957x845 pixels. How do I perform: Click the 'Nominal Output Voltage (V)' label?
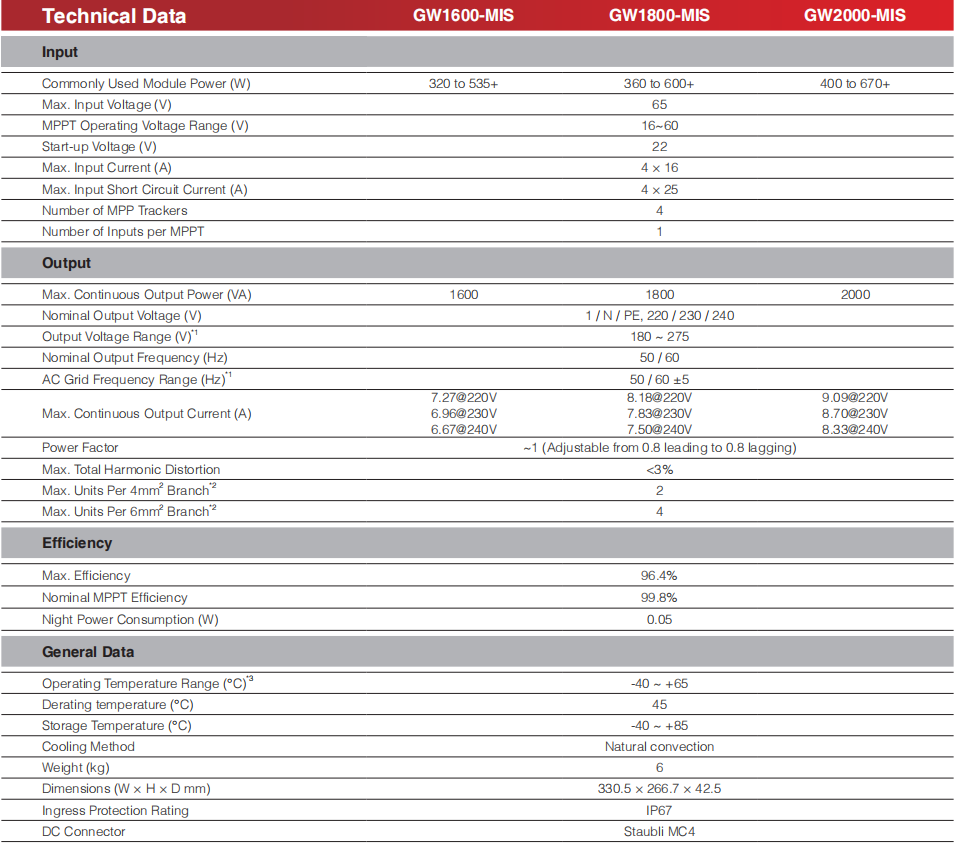pos(121,316)
